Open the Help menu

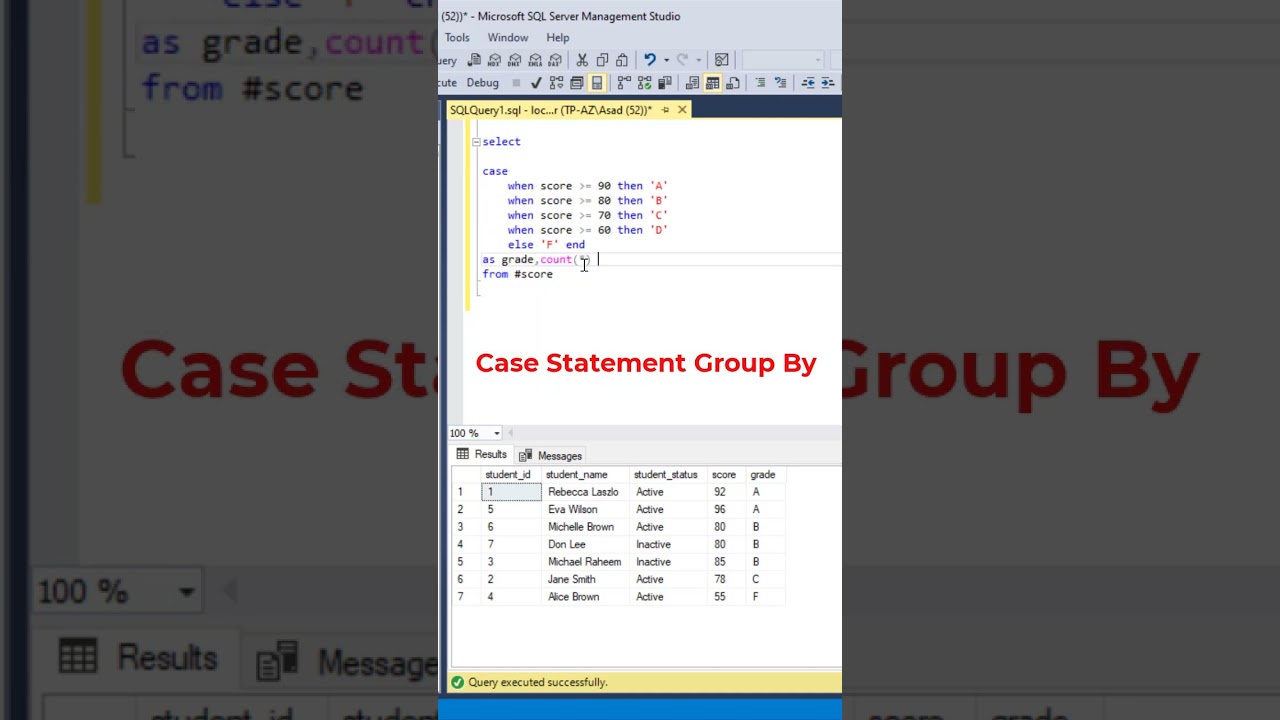tap(558, 38)
